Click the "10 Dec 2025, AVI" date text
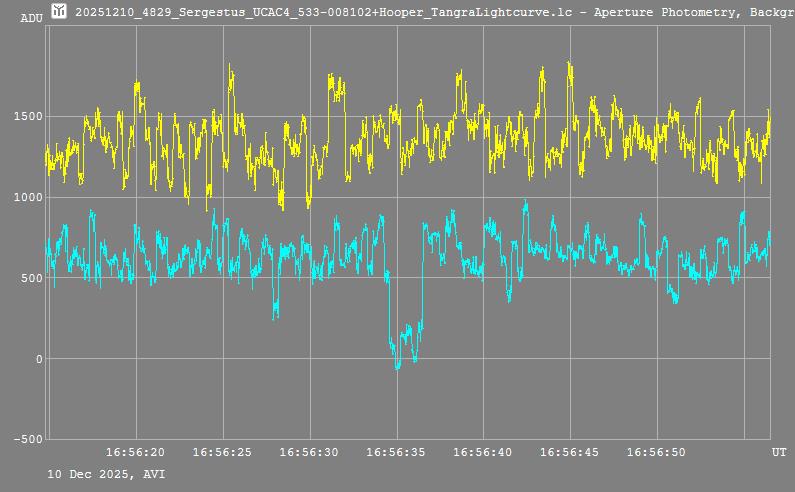 [x=106, y=474]
